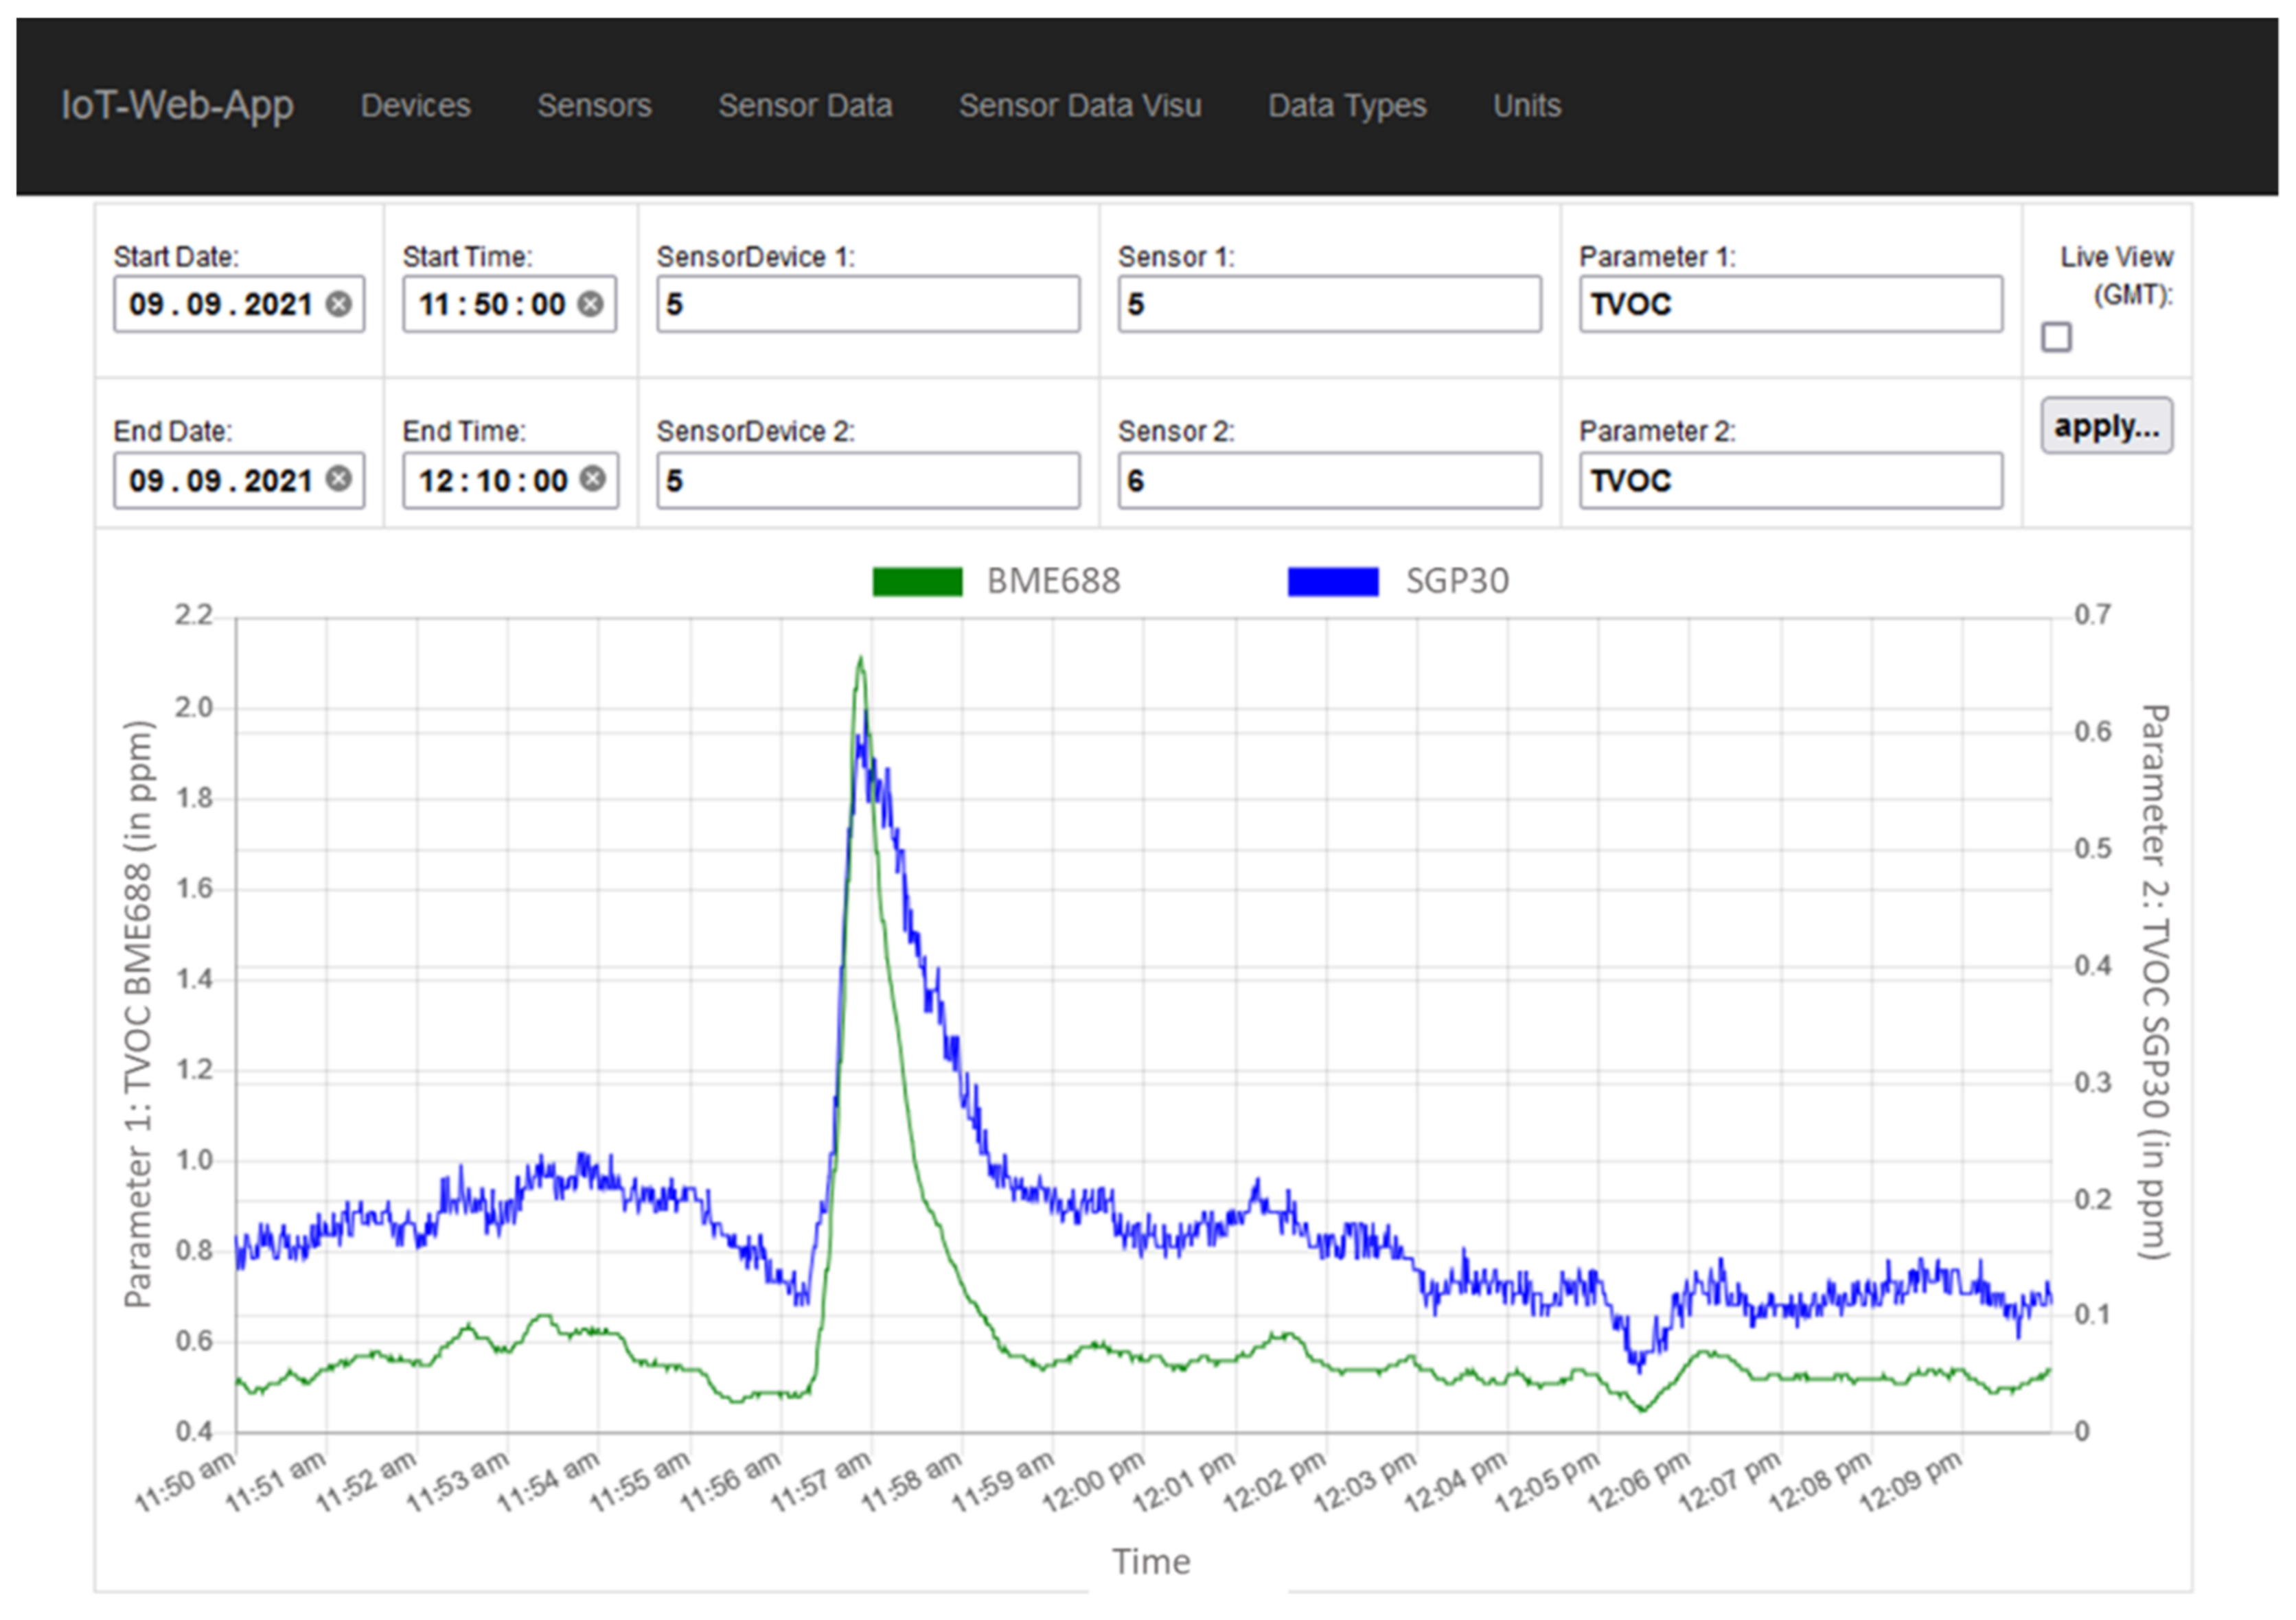Clear the End Time field icon
The image size is (2296, 1620).
[x=593, y=479]
